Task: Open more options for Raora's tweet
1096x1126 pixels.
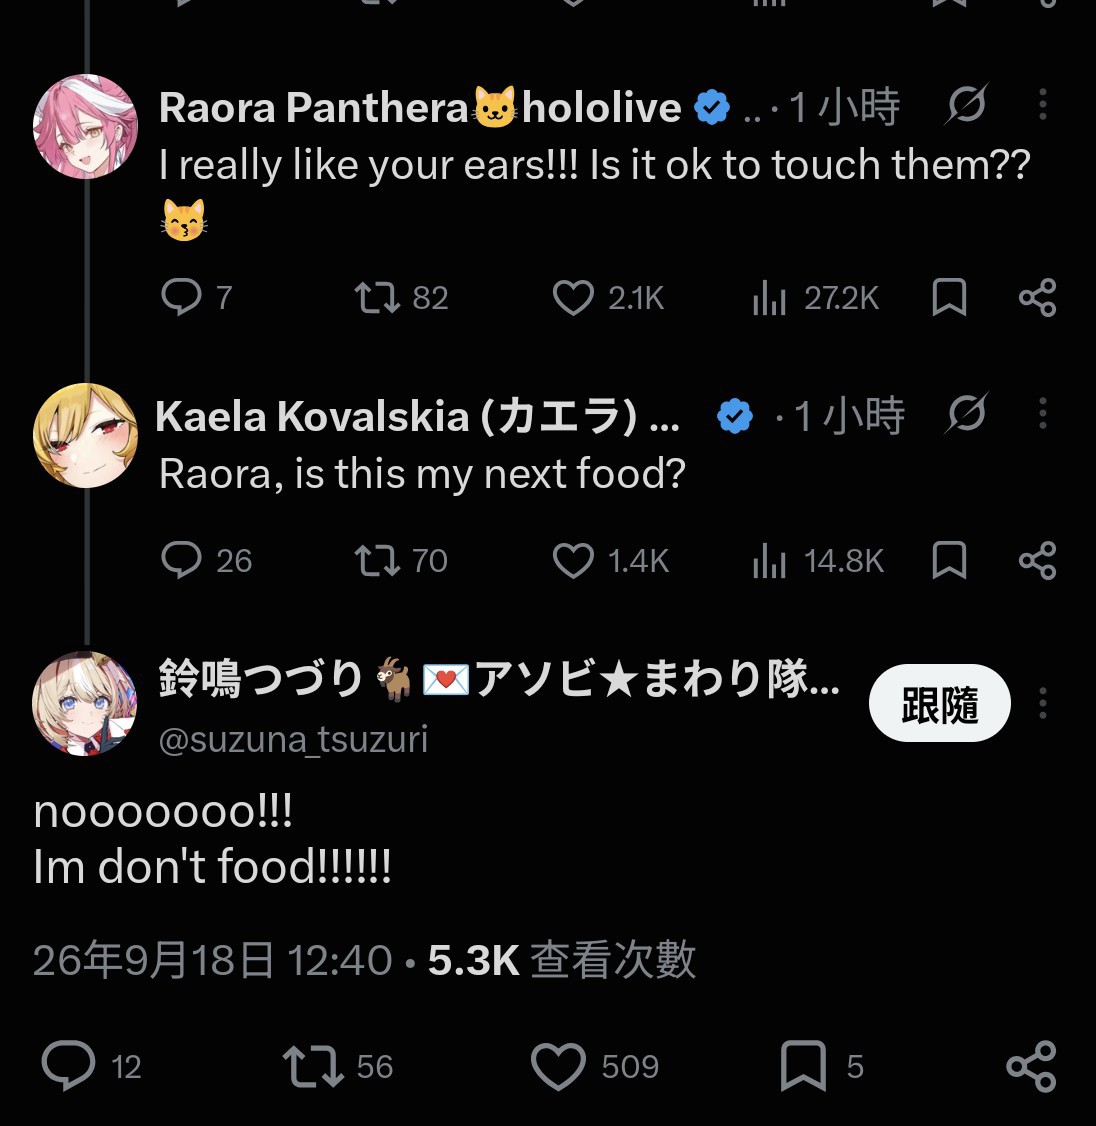Action: [x=1043, y=105]
